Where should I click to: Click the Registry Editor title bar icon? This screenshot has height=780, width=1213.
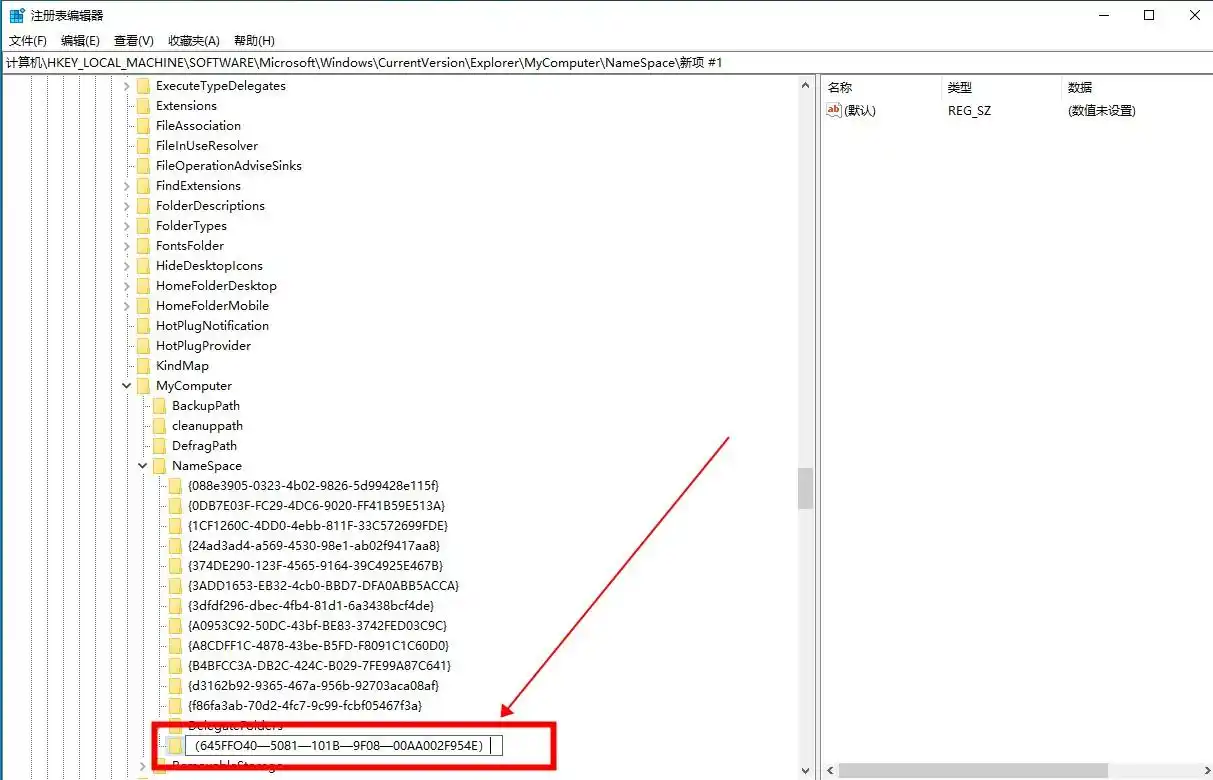click(x=16, y=14)
